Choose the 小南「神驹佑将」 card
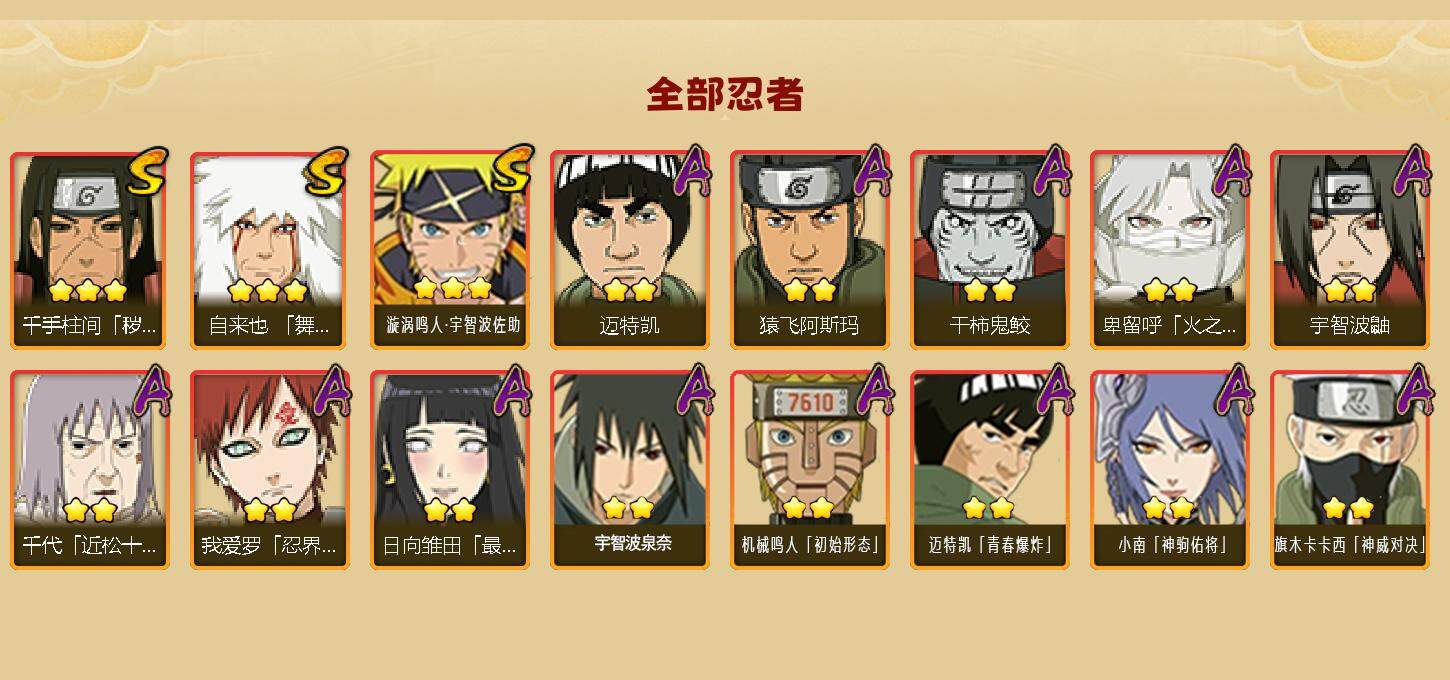This screenshot has height=680, width=1450. (1170, 470)
